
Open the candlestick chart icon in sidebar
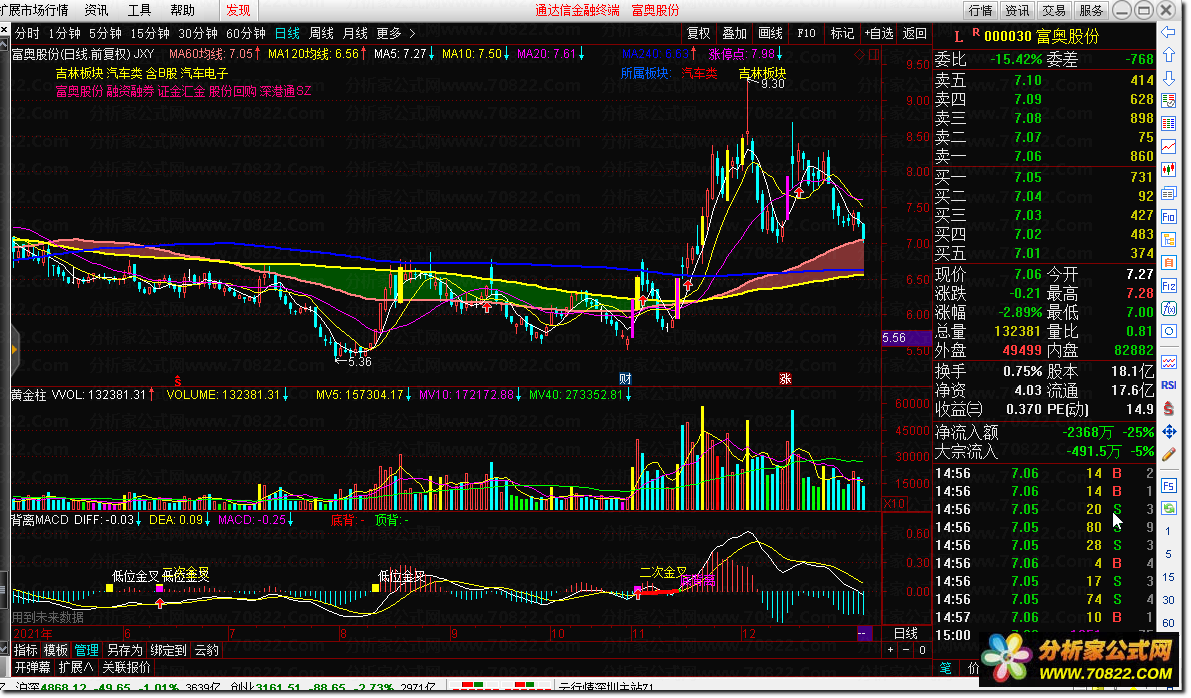1168,169
